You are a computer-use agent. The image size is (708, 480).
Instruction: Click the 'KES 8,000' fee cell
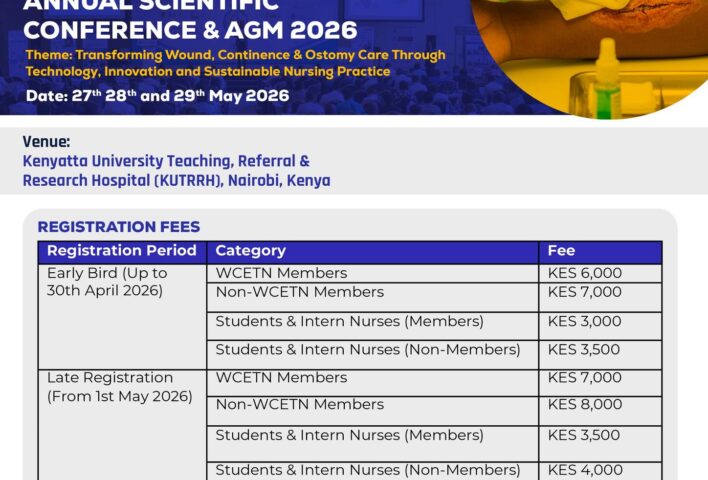click(601, 411)
